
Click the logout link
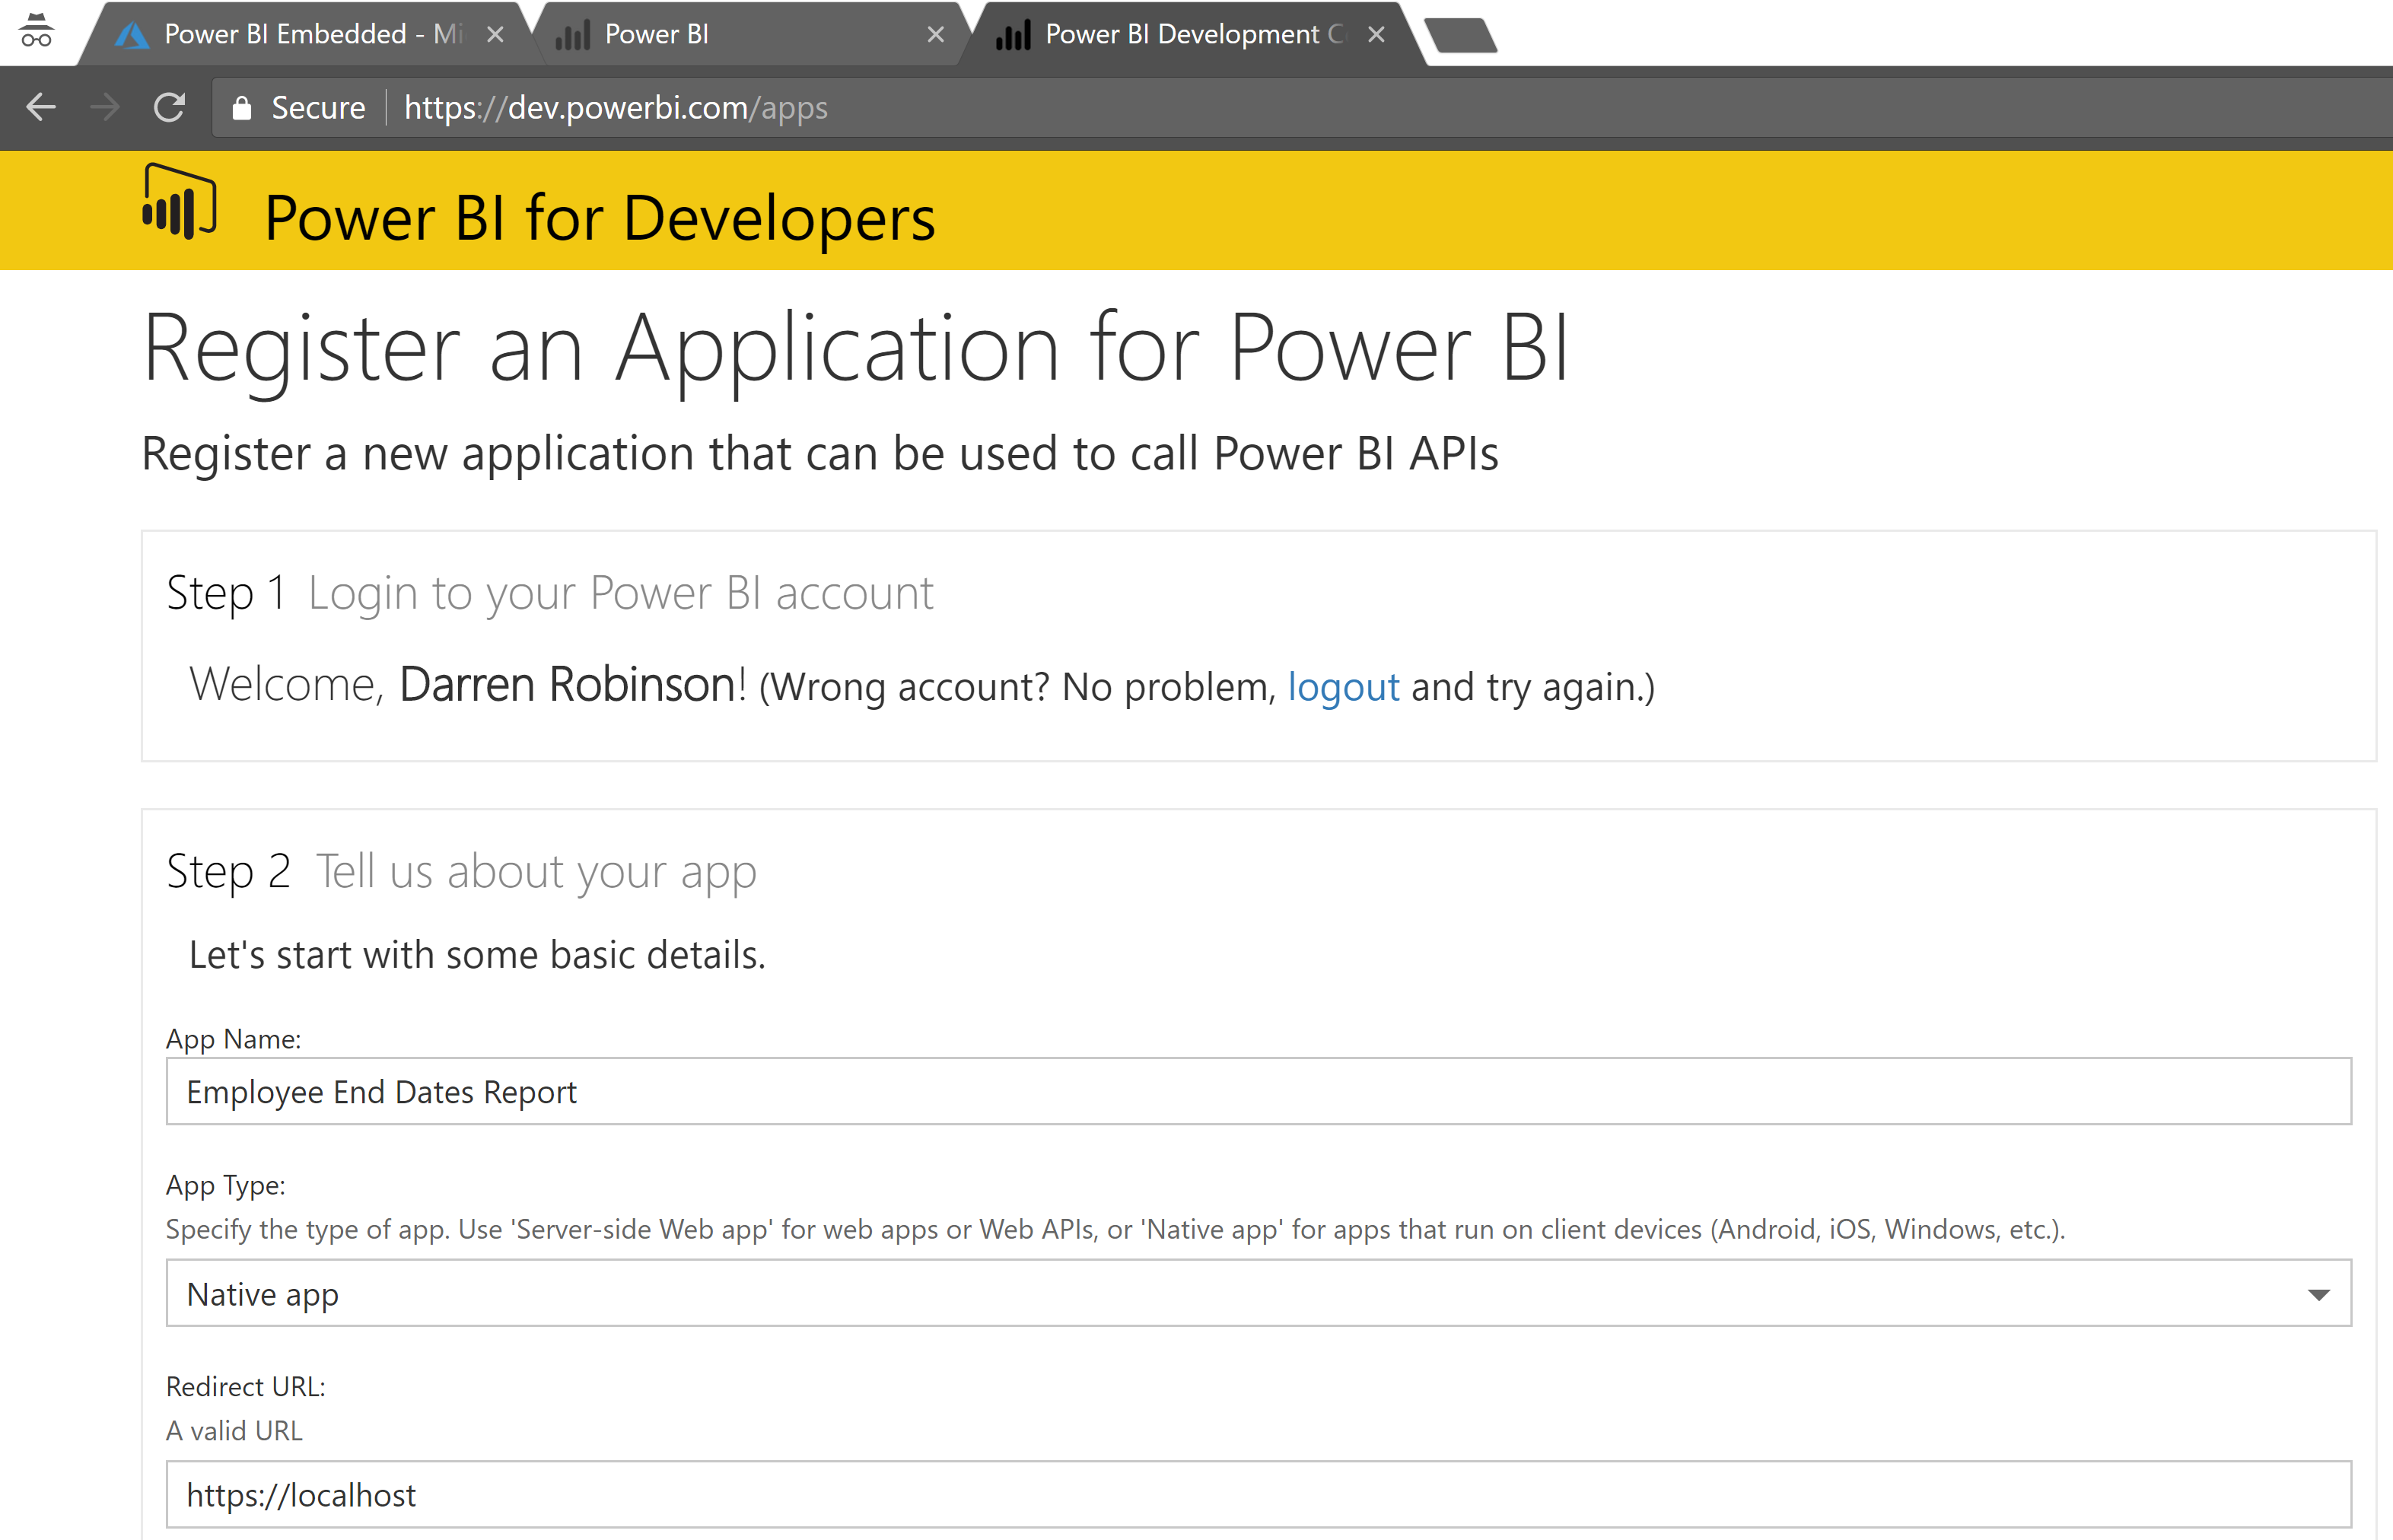click(1342, 687)
